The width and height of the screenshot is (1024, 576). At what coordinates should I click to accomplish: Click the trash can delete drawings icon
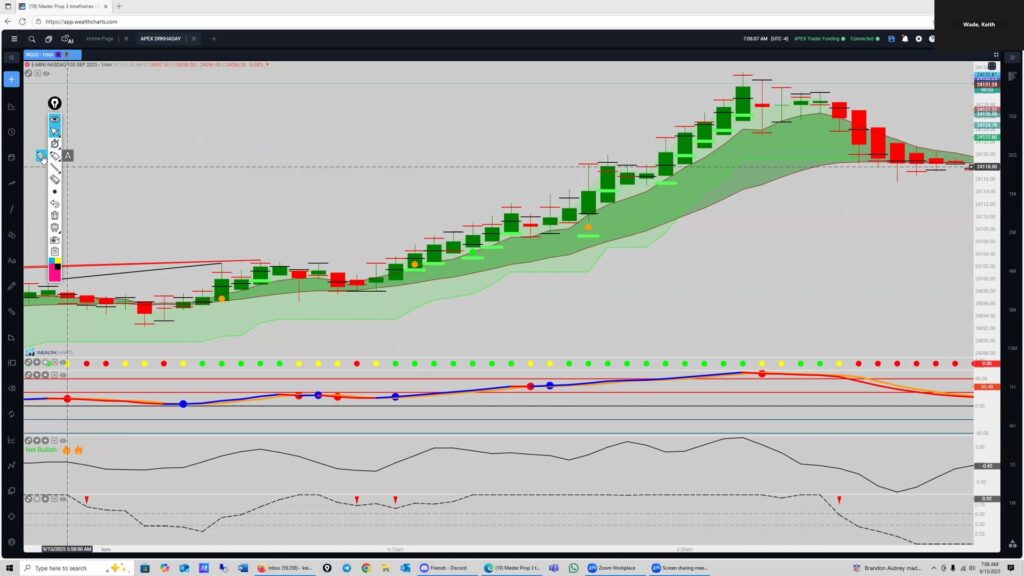pyautogui.click(x=56, y=215)
